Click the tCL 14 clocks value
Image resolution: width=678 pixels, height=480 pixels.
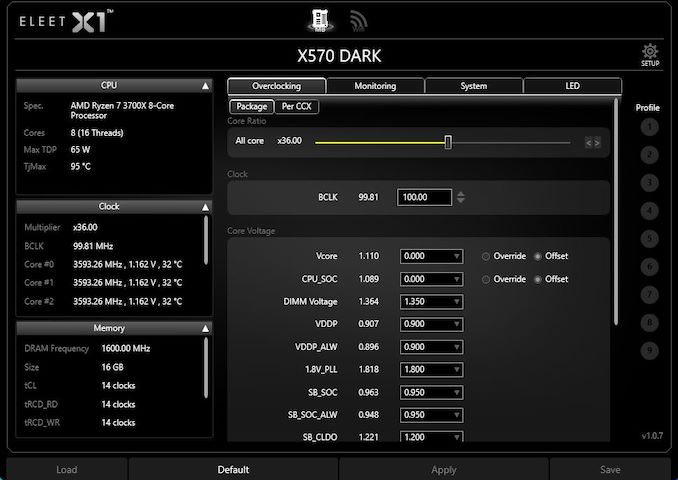(118, 386)
